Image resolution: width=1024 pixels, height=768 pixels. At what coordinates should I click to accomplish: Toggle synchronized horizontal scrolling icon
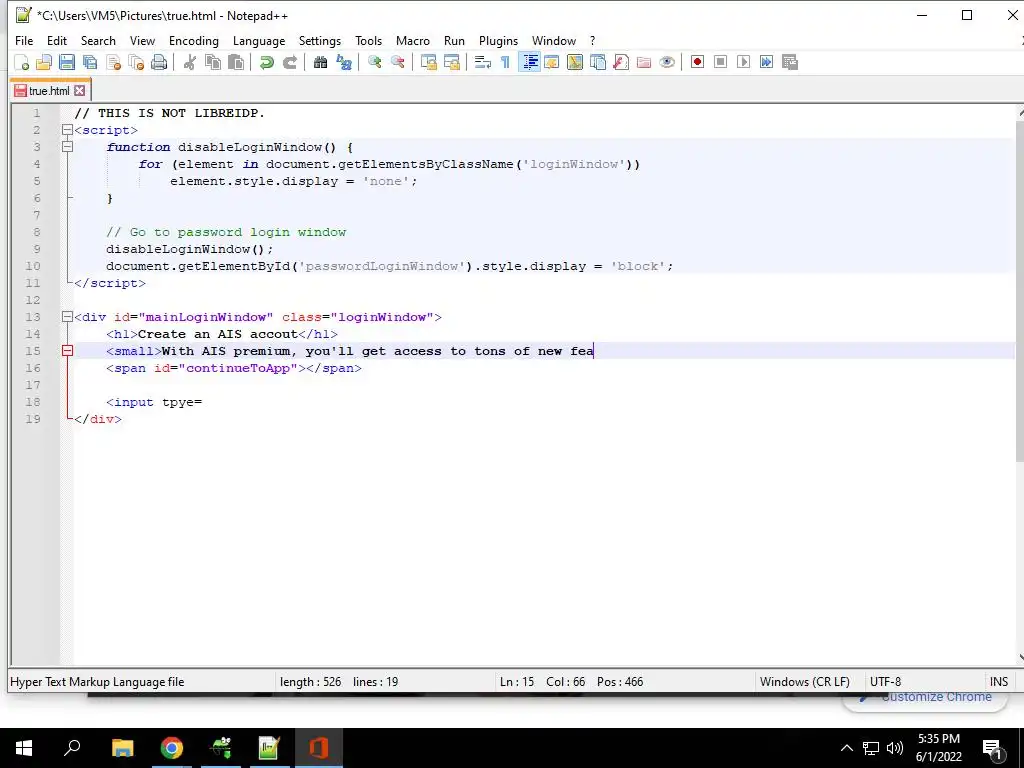pyautogui.click(x=451, y=62)
